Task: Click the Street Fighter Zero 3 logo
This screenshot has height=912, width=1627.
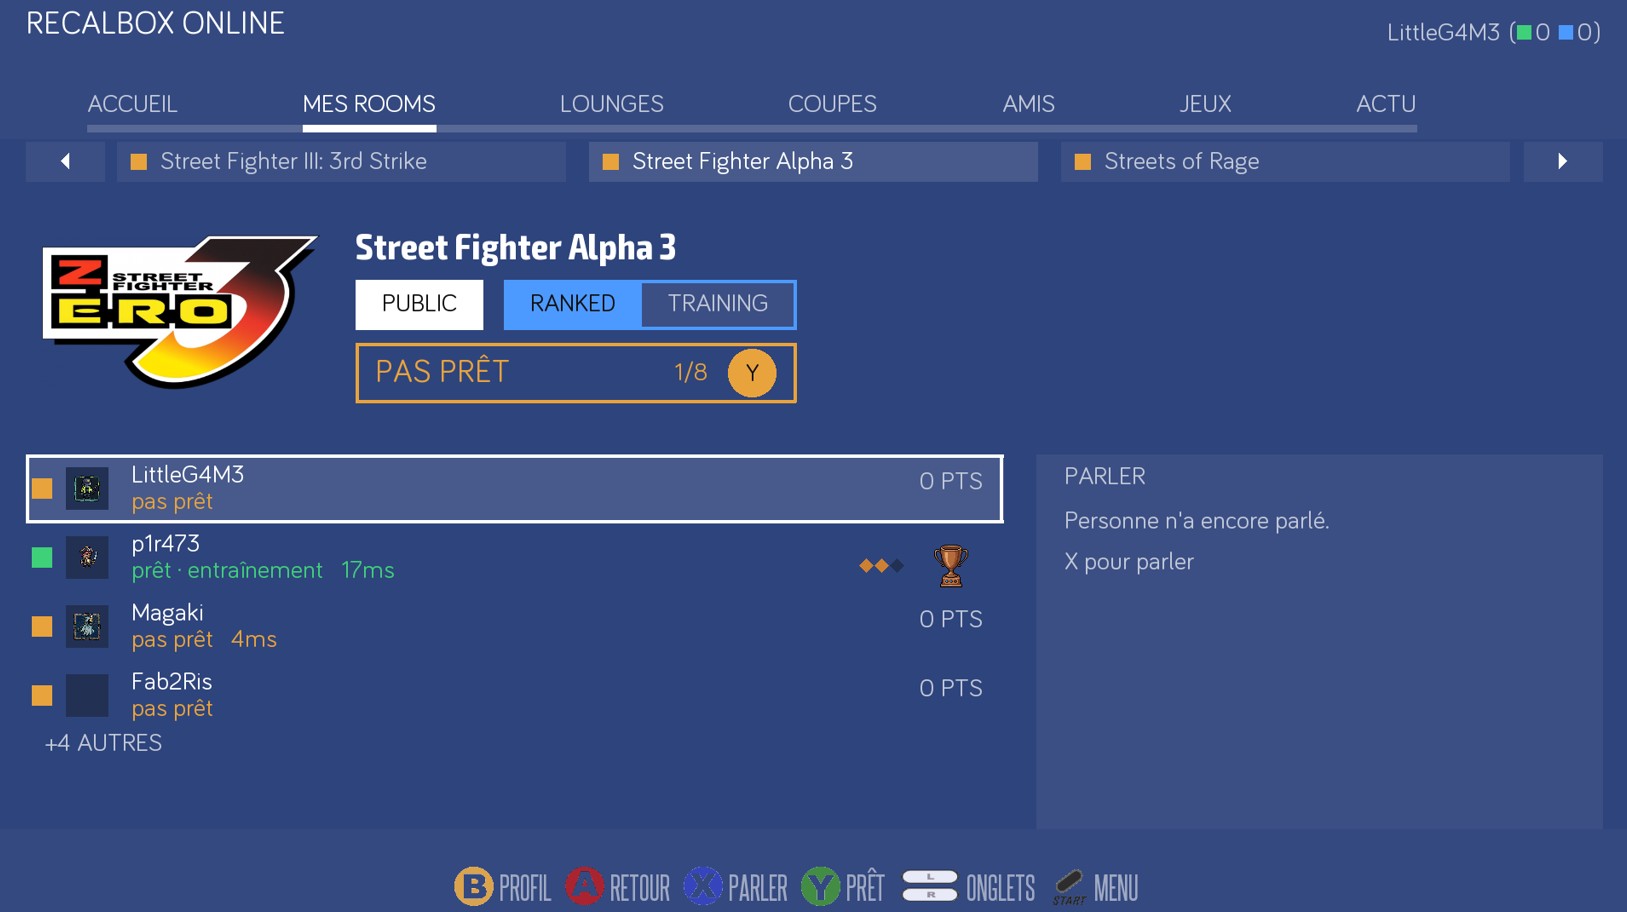Action: click(x=180, y=311)
